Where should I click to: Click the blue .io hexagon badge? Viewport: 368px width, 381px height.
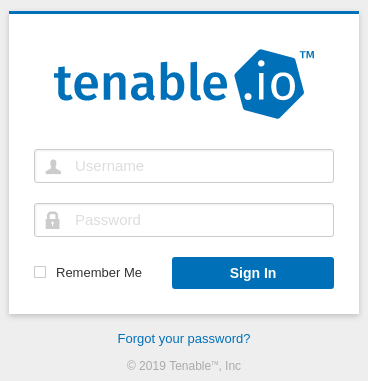tap(269, 84)
